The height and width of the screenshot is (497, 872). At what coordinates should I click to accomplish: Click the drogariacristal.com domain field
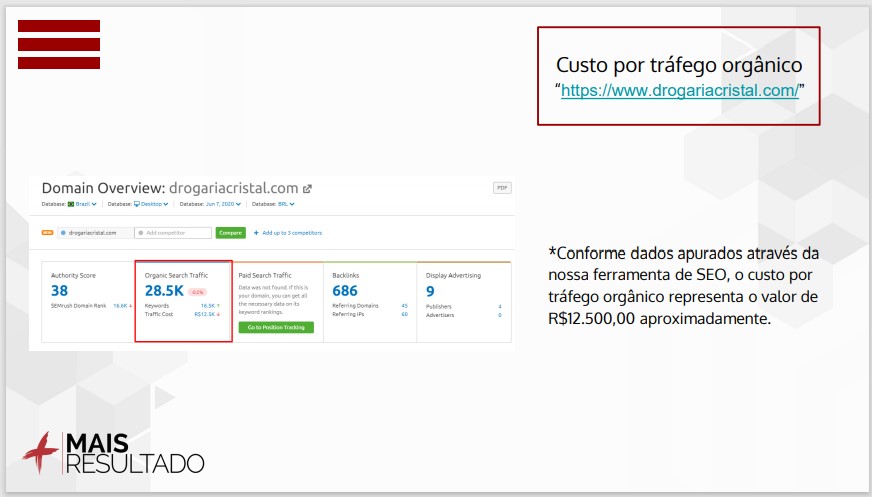96,233
